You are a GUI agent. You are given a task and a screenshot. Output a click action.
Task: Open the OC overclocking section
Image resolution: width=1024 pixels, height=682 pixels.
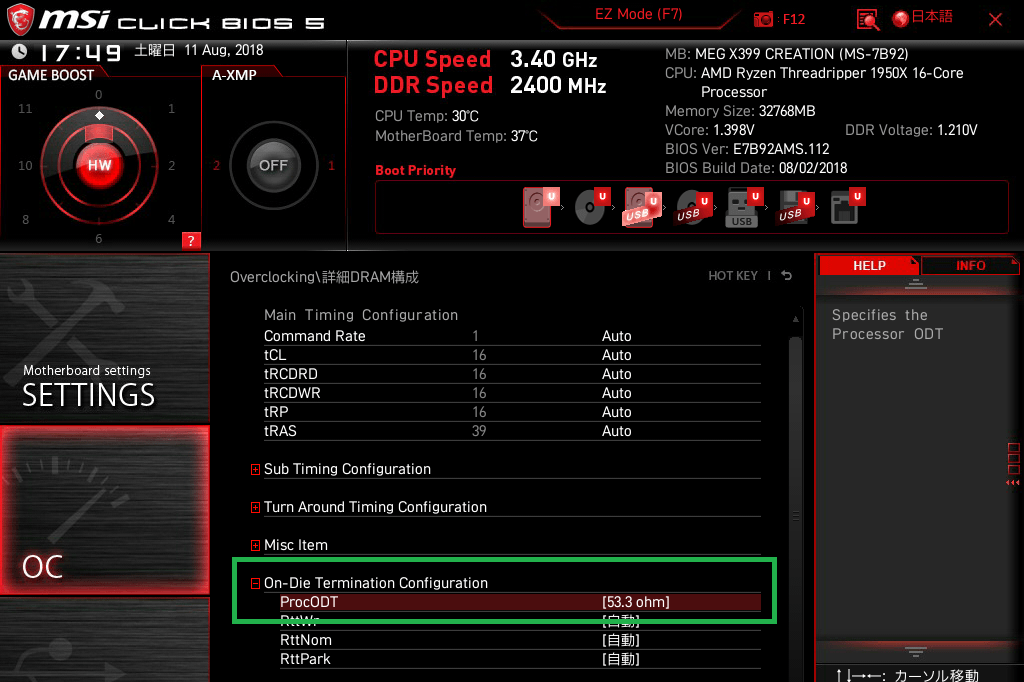point(104,510)
